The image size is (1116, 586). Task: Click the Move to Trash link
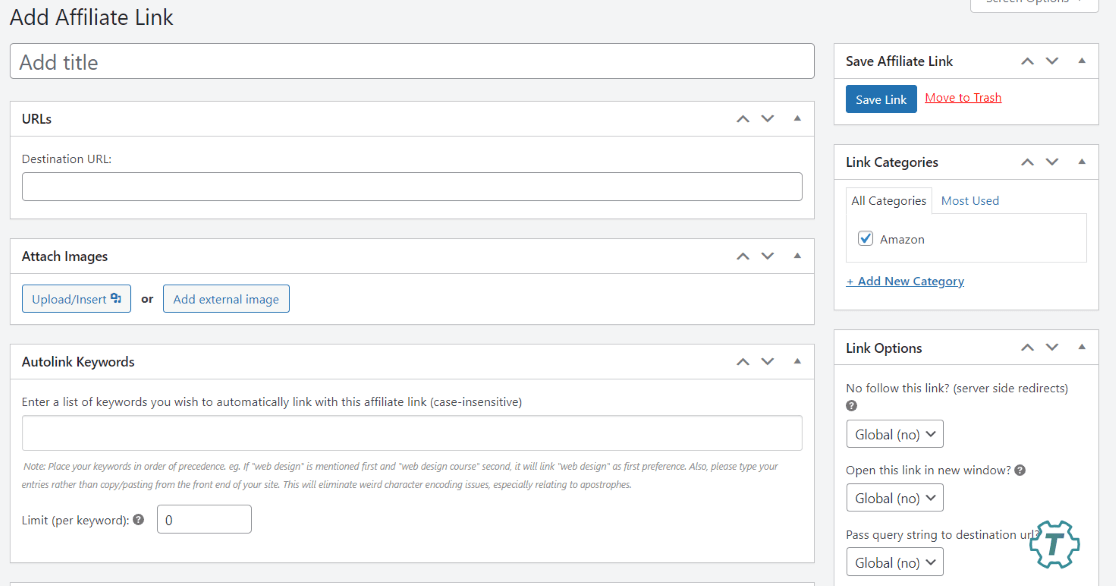click(x=963, y=98)
